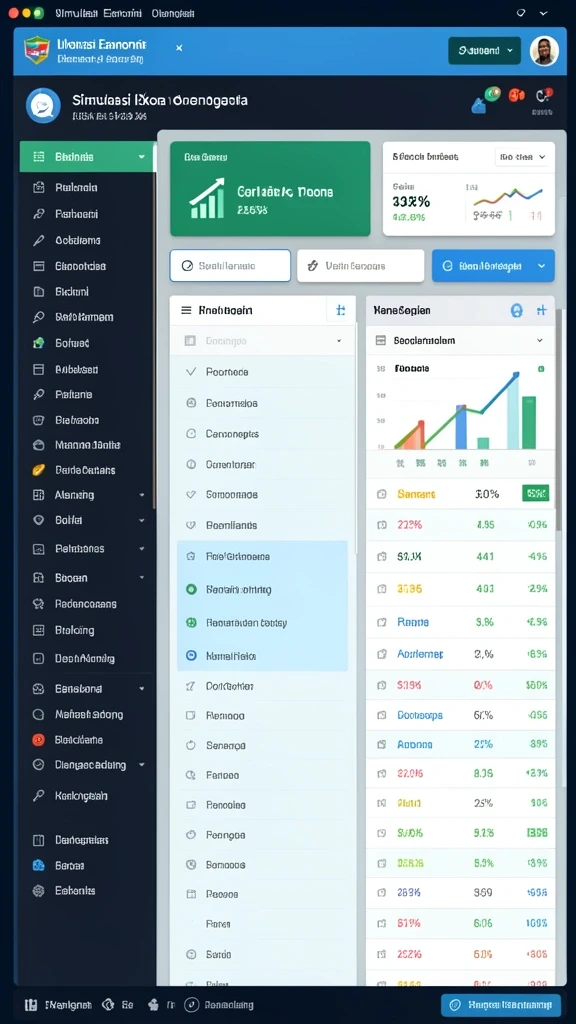Click the red circle icon in sidebar
Viewport: 576px width, 1024px height.
pos(39,740)
